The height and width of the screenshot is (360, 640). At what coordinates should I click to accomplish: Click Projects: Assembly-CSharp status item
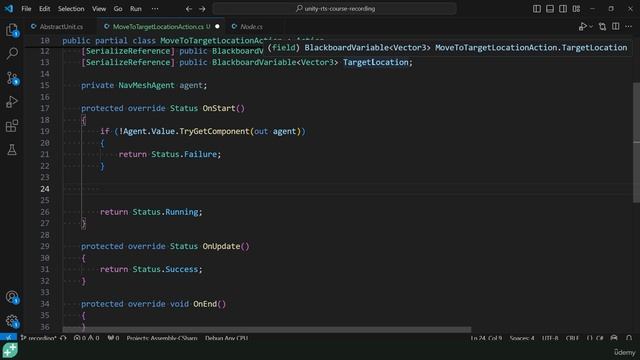[x=162, y=338]
